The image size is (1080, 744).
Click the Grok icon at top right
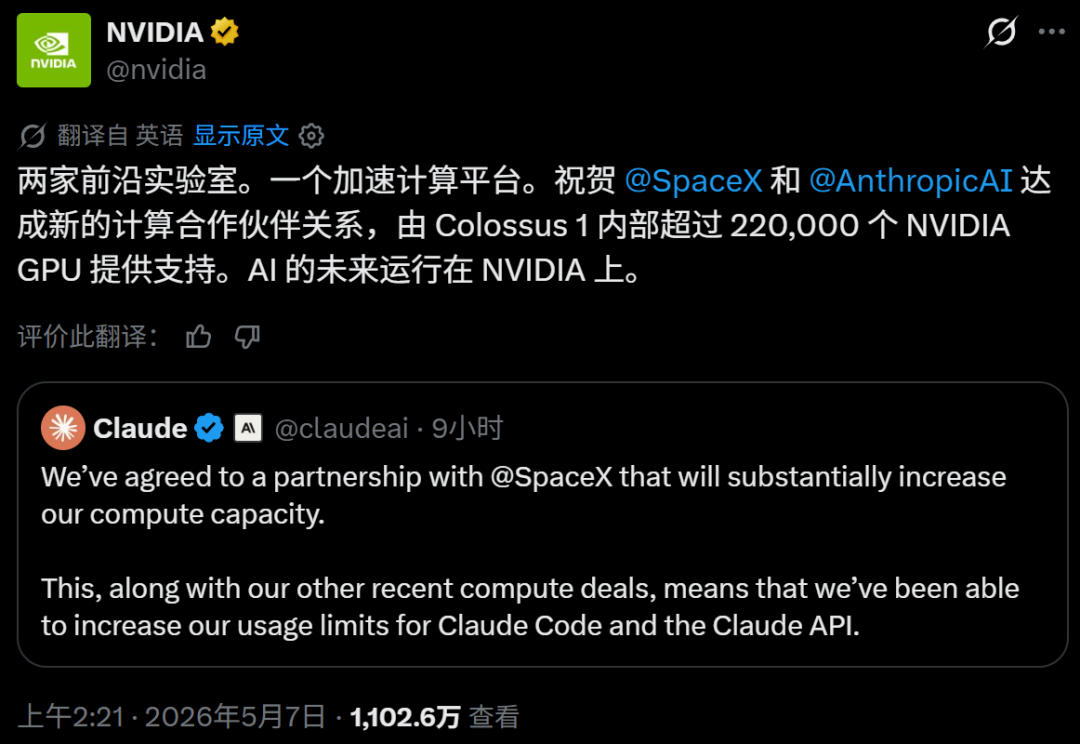coord(1001,32)
